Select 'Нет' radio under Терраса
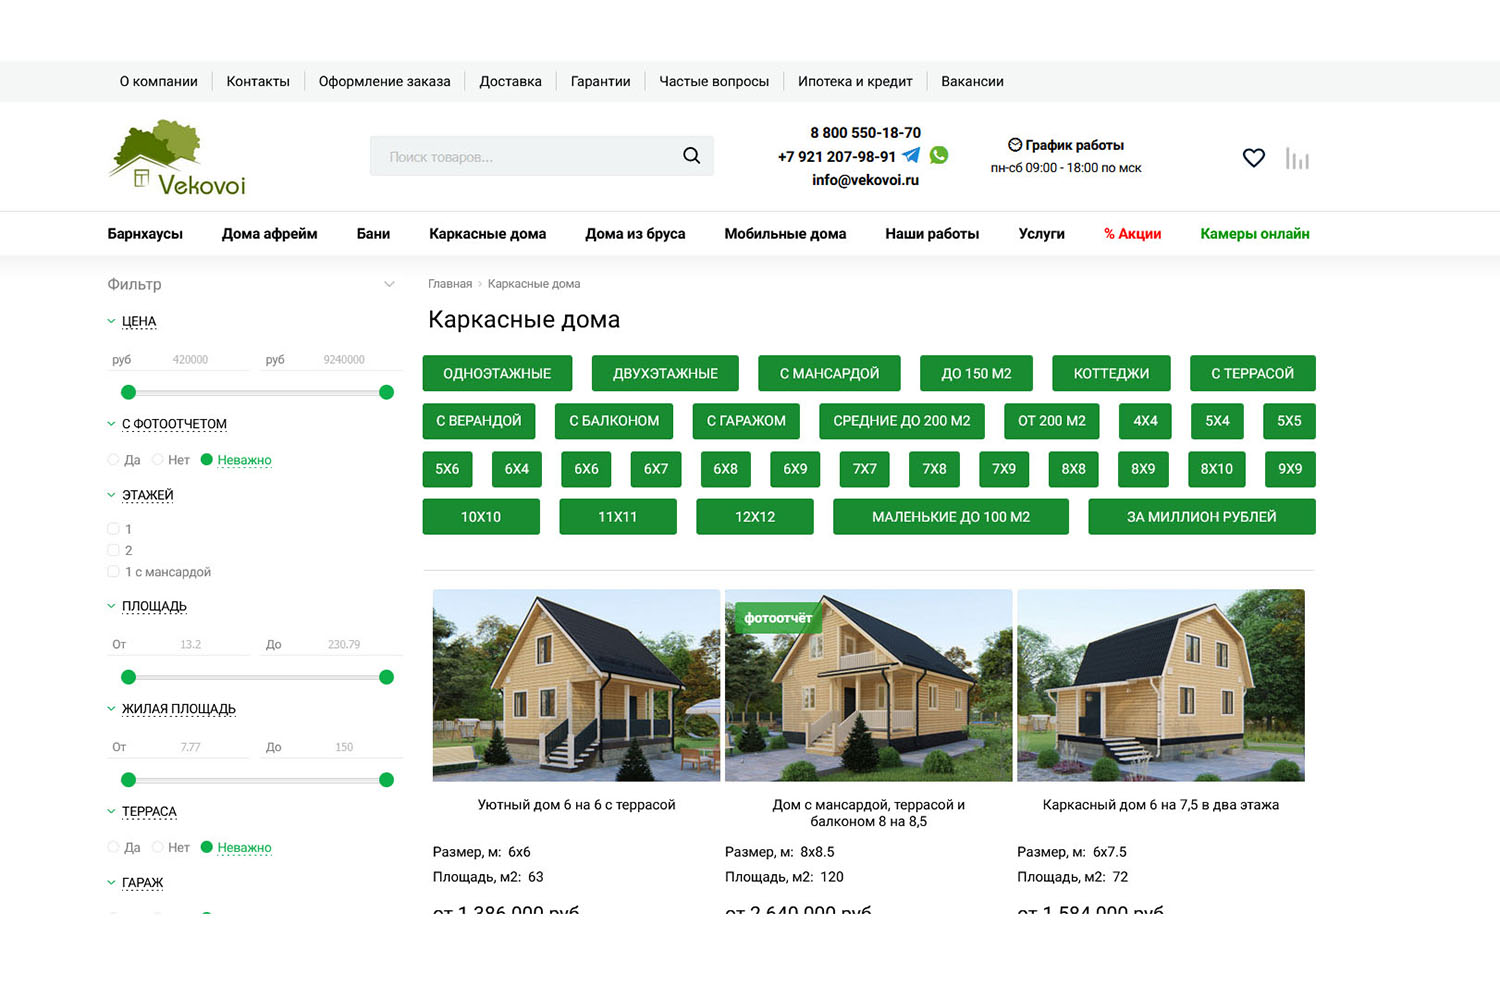 (158, 847)
